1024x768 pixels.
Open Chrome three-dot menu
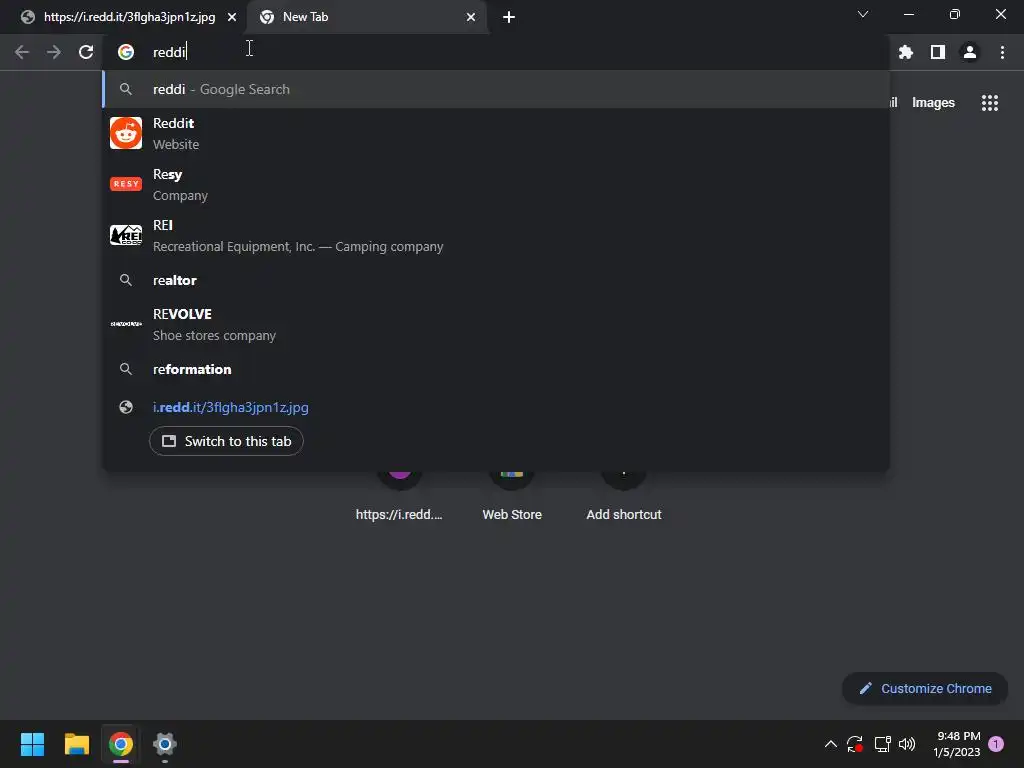pyautogui.click(x=1002, y=52)
